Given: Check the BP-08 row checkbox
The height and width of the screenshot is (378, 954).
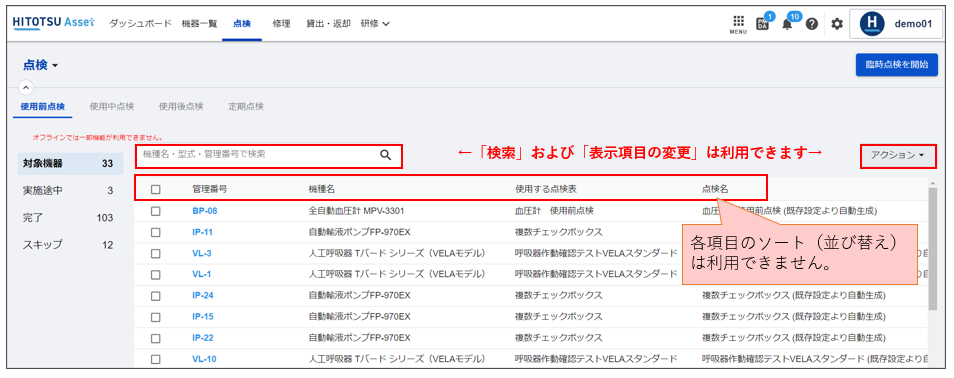Looking at the screenshot, I should coord(156,211).
